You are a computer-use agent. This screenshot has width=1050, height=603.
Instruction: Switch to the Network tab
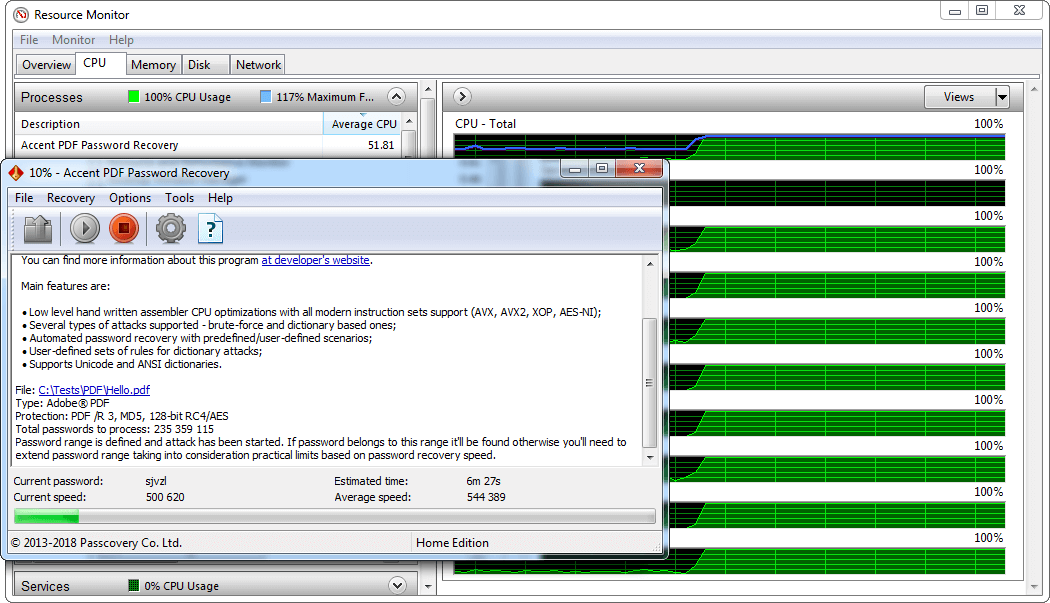point(258,65)
